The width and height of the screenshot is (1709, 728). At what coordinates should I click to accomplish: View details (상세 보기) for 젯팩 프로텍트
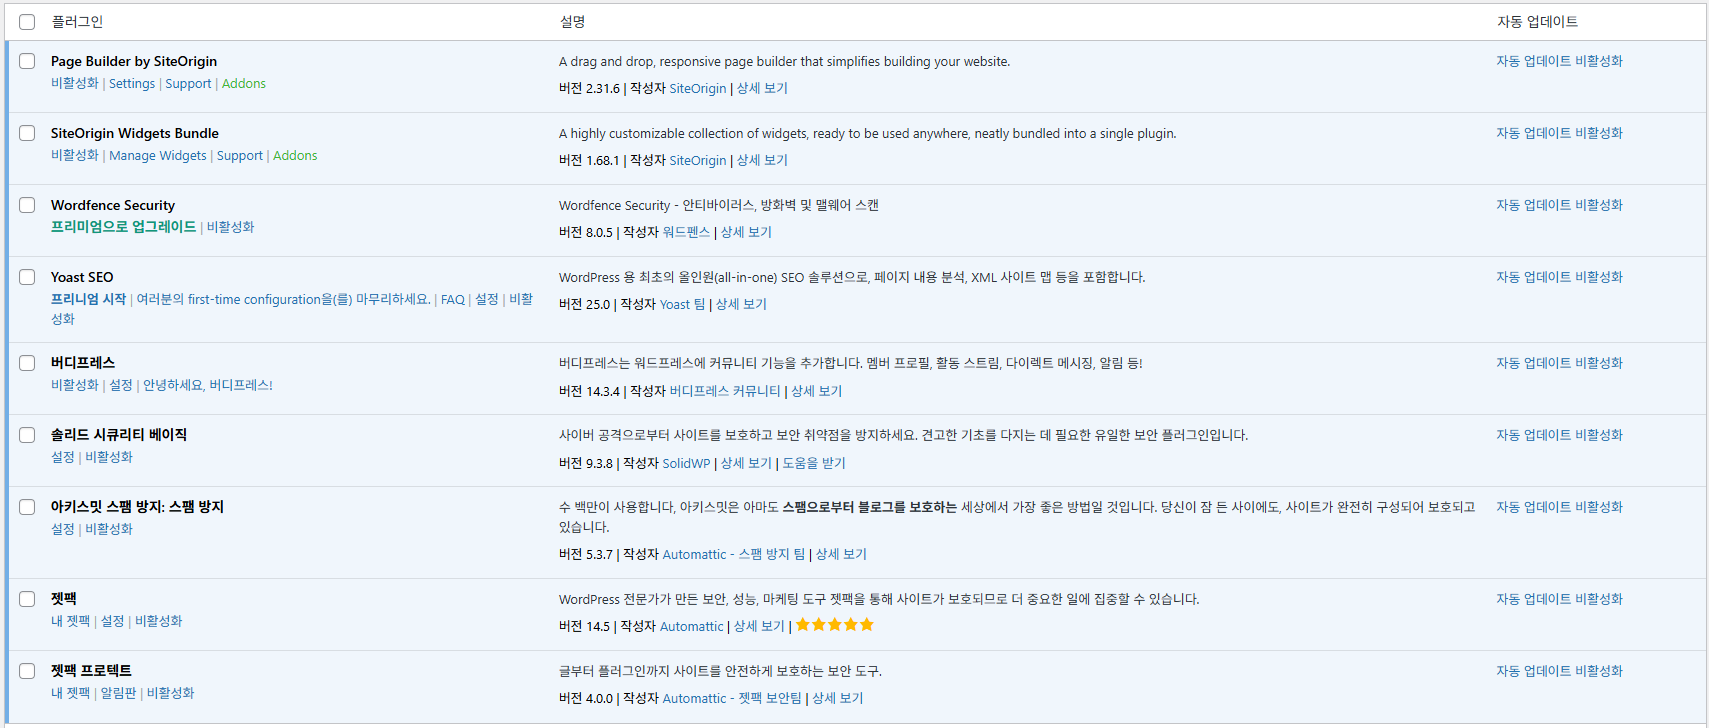(x=838, y=698)
